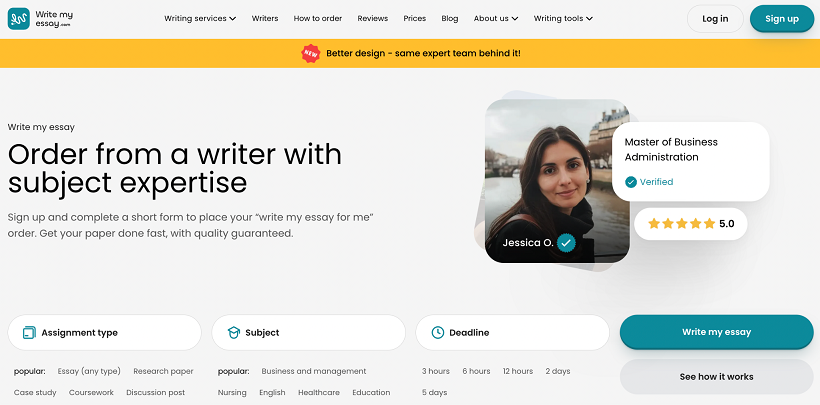Click the Subject graduation cap icon
820x405 pixels.
[234, 332]
